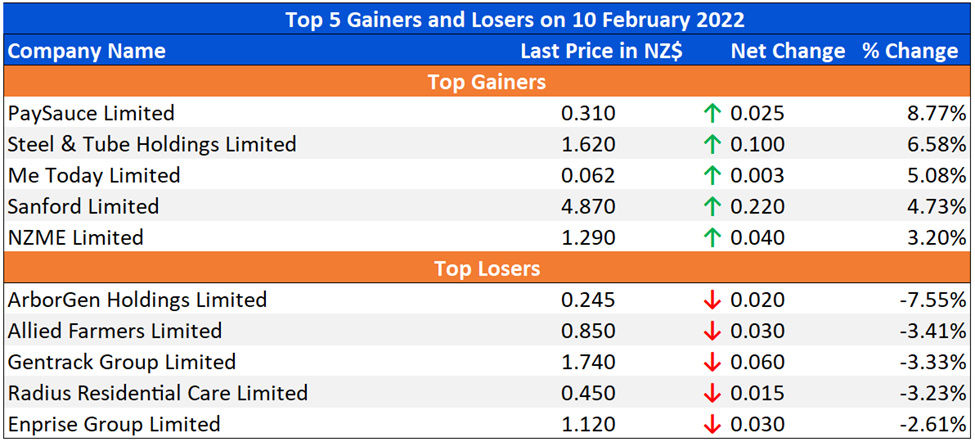Click red down arrow for ArborGen Holdings
The width and height of the screenshot is (975, 442).
click(712, 300)
